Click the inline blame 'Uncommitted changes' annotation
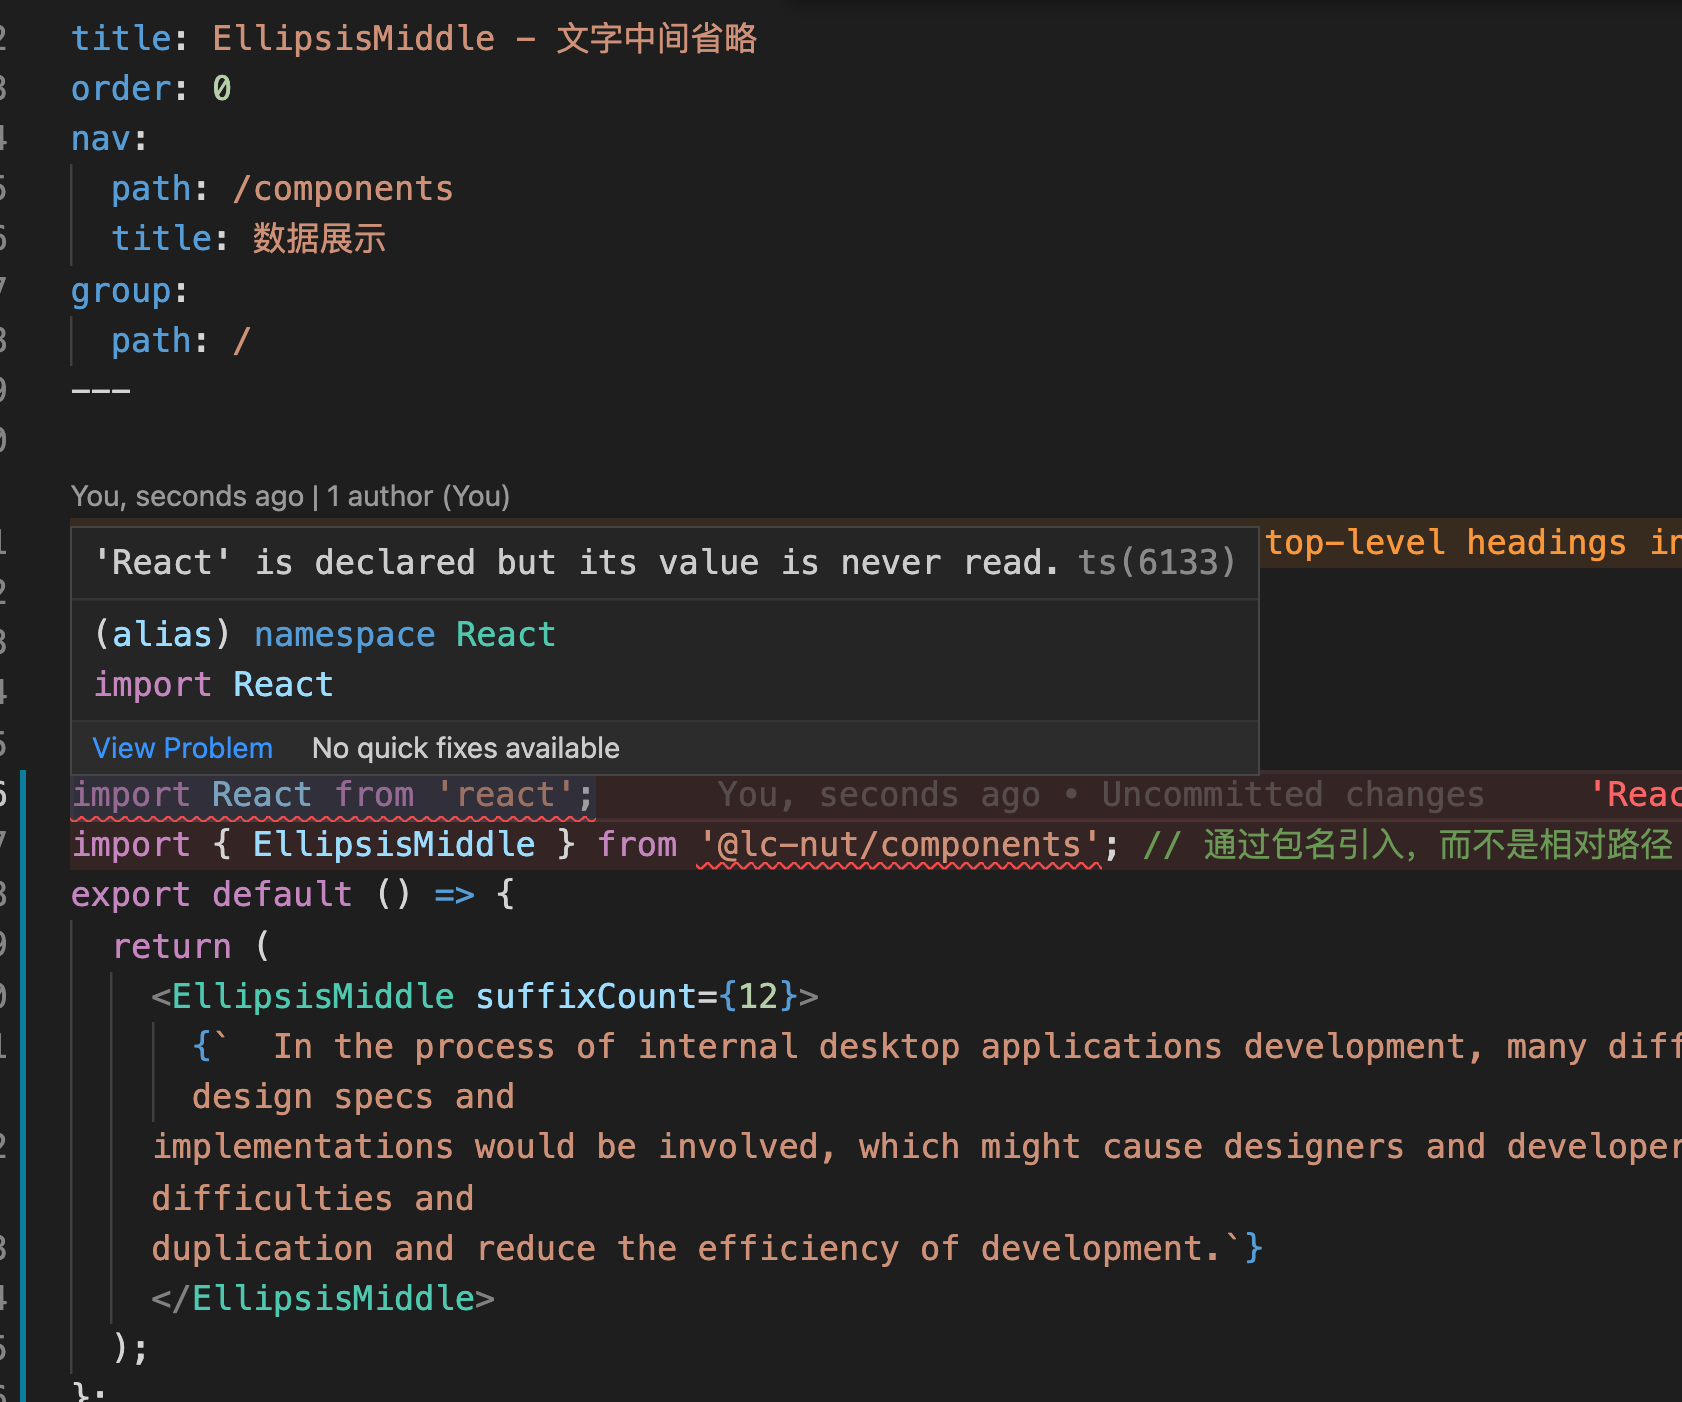 (1293, 794)
